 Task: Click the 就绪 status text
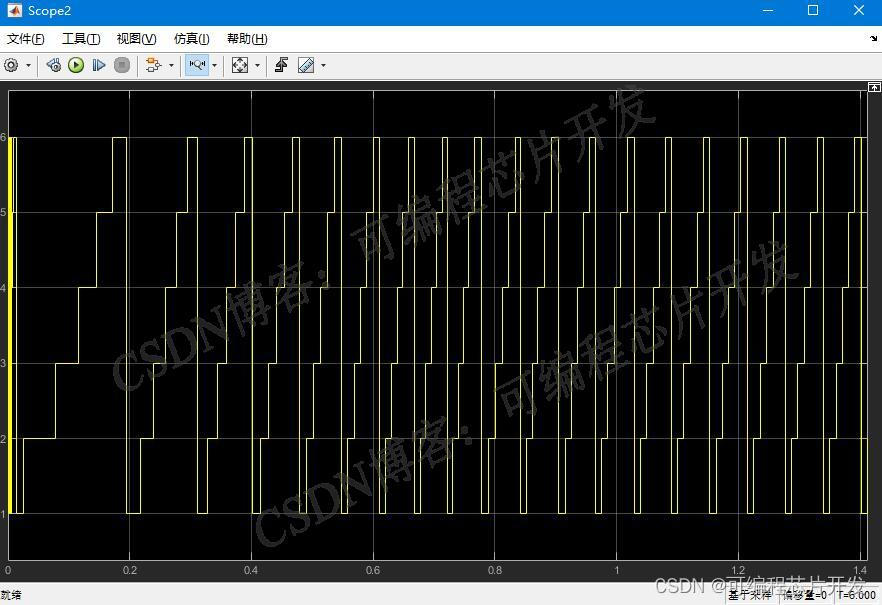coord(11,595)
